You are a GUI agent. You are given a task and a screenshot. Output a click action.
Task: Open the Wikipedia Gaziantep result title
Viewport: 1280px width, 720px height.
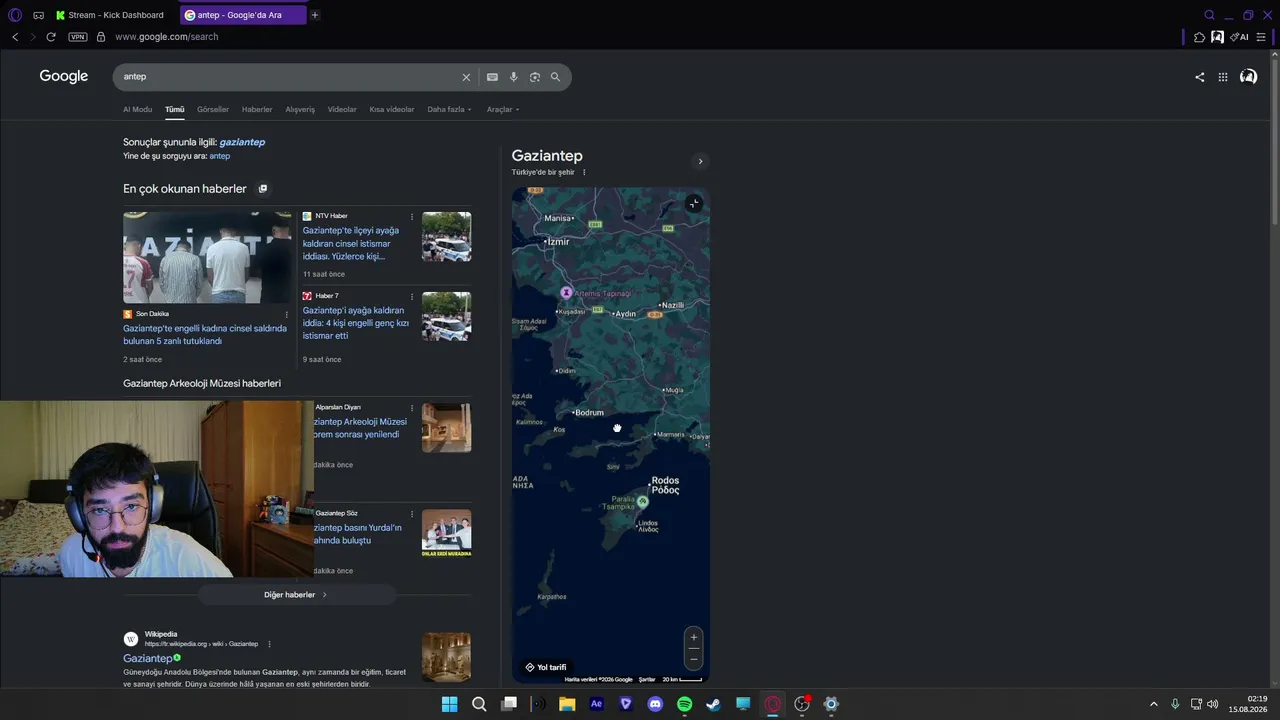(148, 659)
